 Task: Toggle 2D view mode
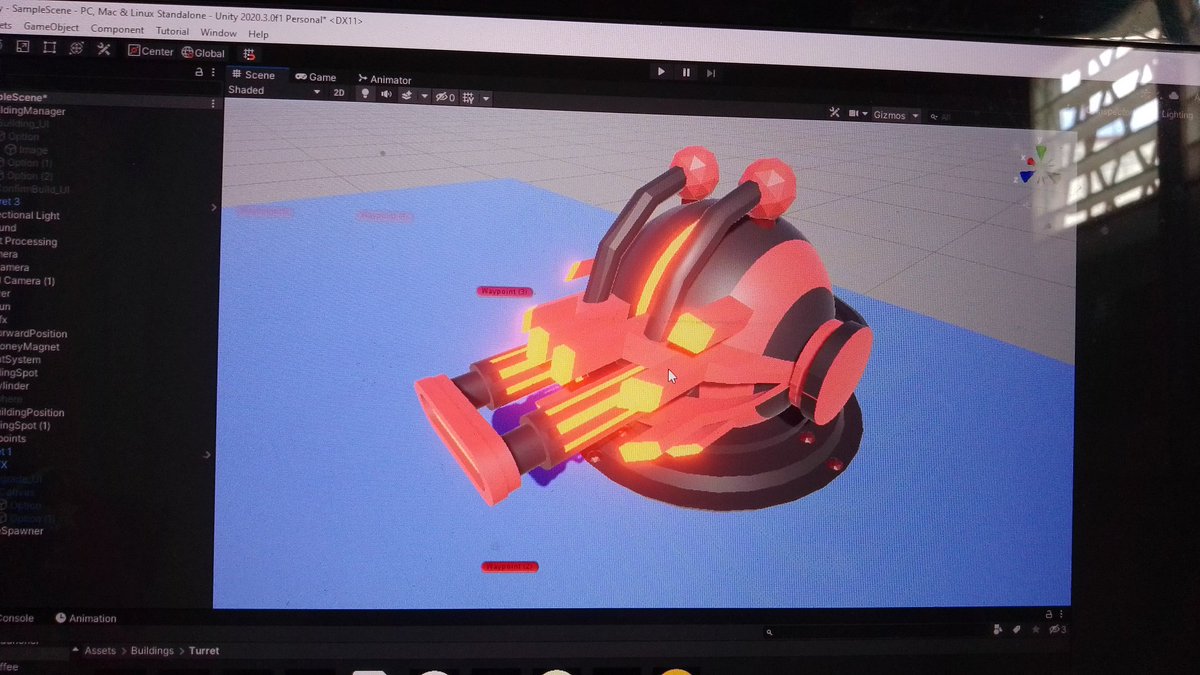tap(339, 92)
